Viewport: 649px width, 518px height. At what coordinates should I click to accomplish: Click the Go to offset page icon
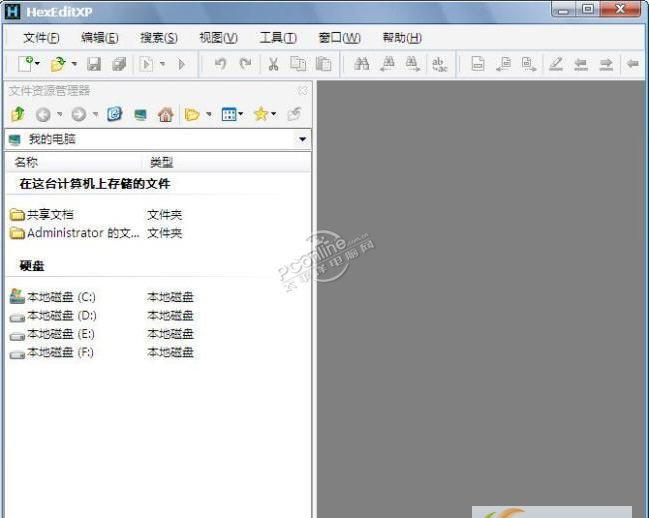click(x=478, y=64)
